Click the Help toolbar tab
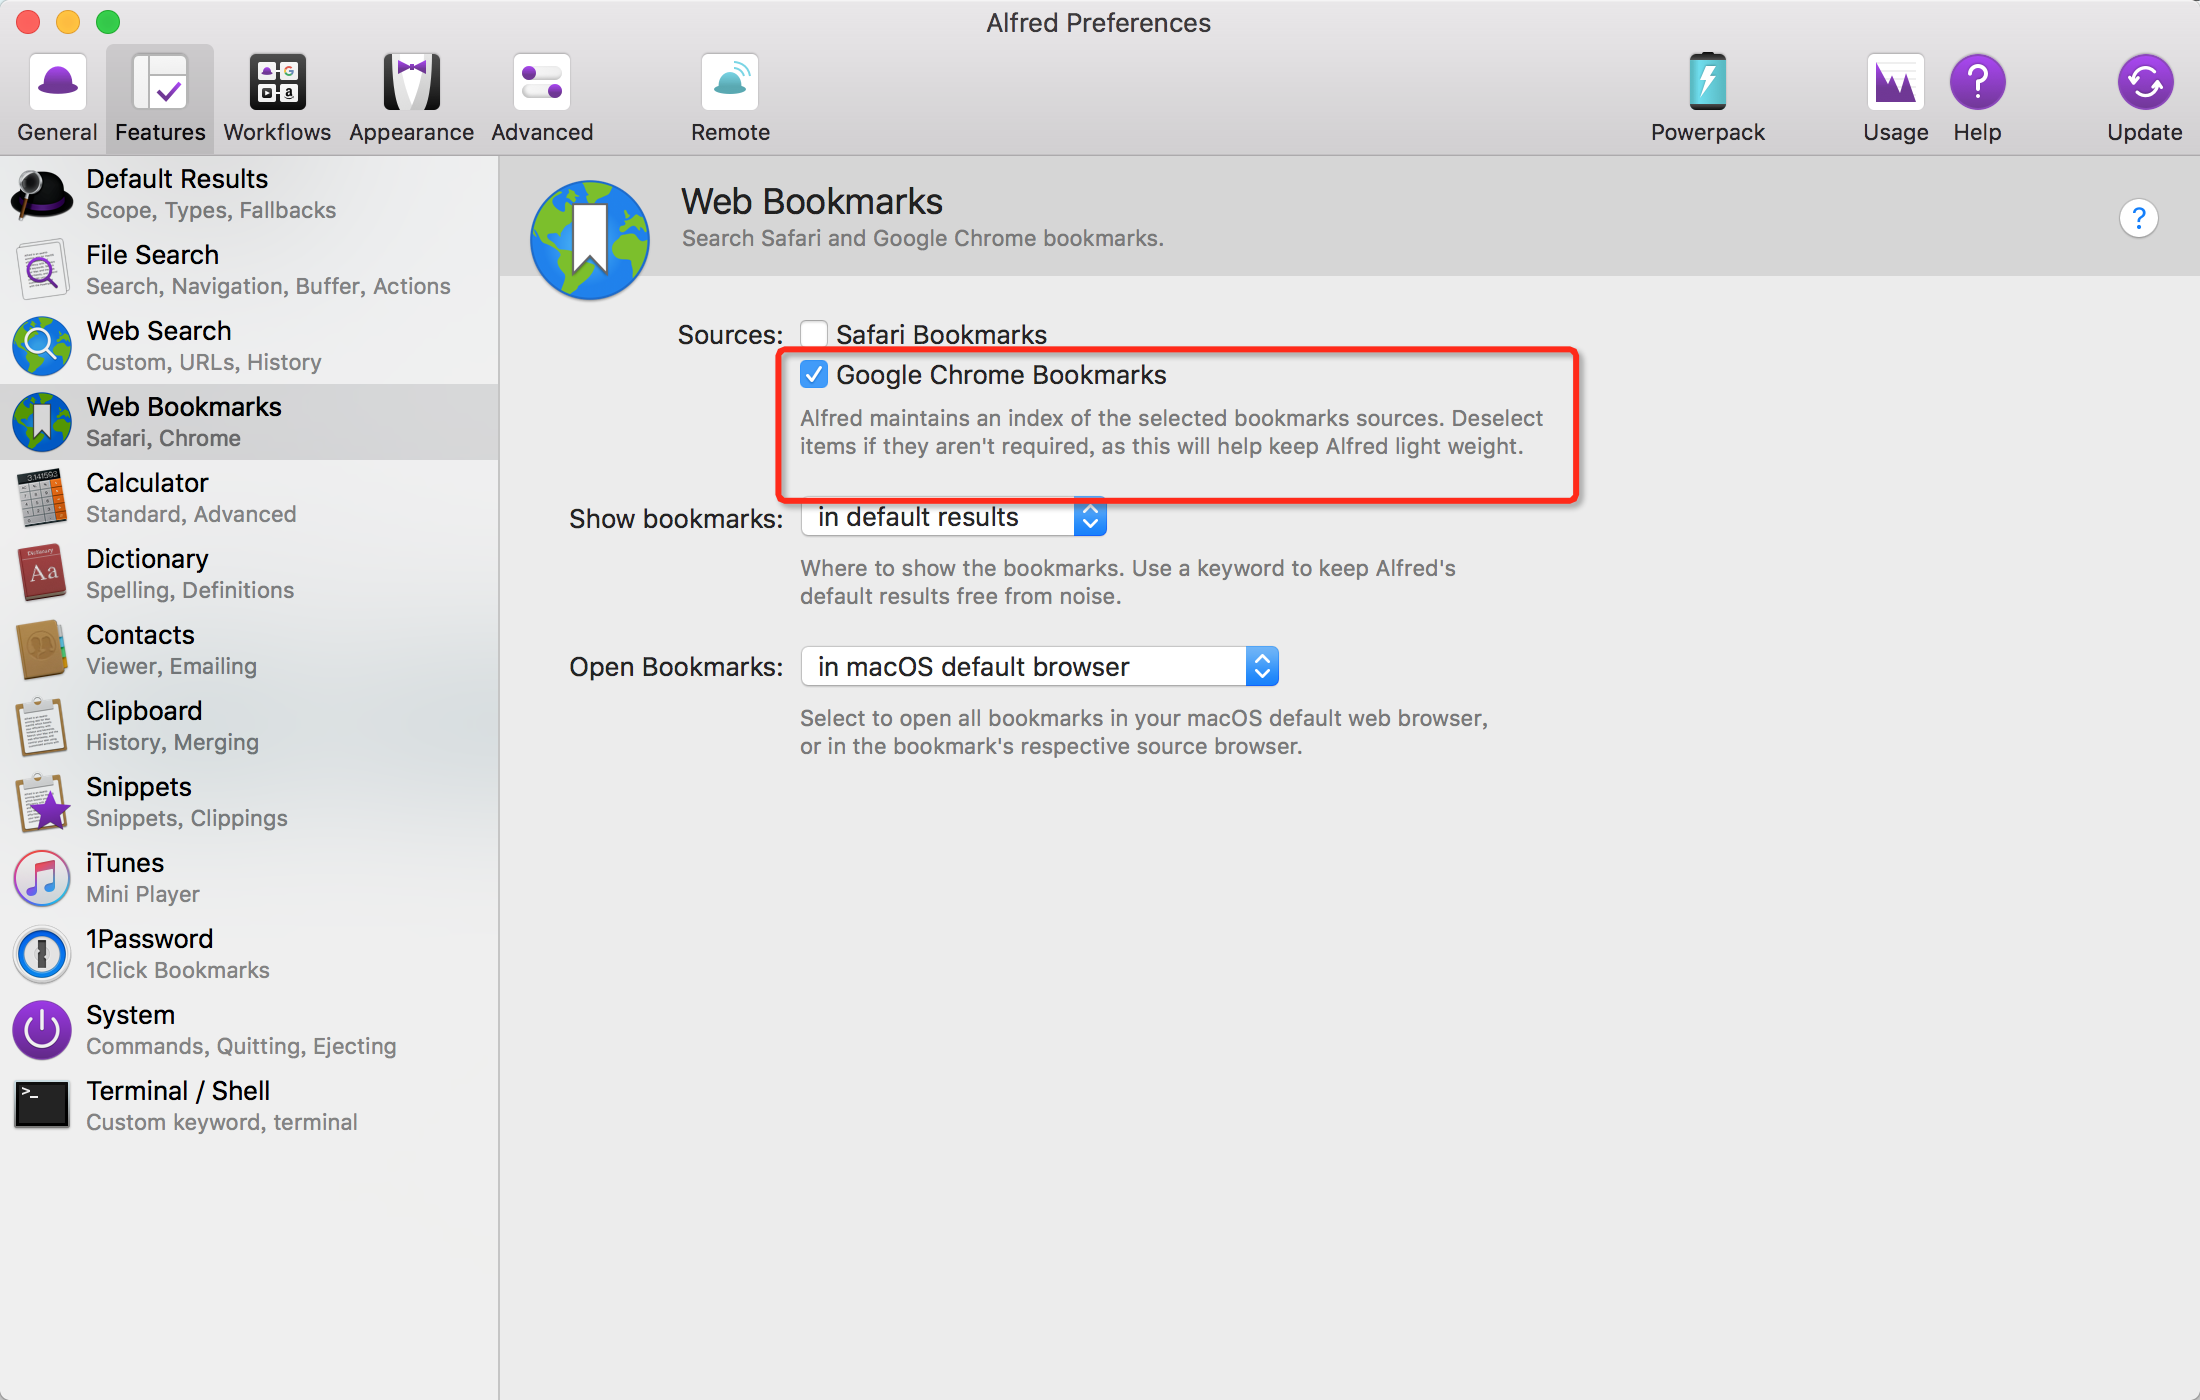 1977,98
